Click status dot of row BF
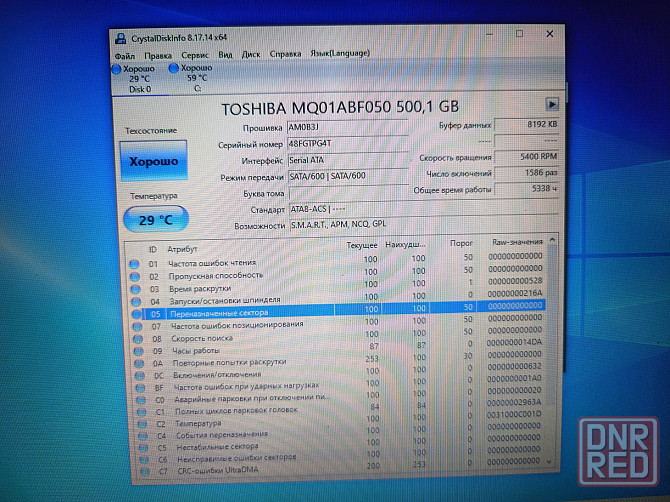Viewport: 670px width, 502px height. (x=141, y=388)
